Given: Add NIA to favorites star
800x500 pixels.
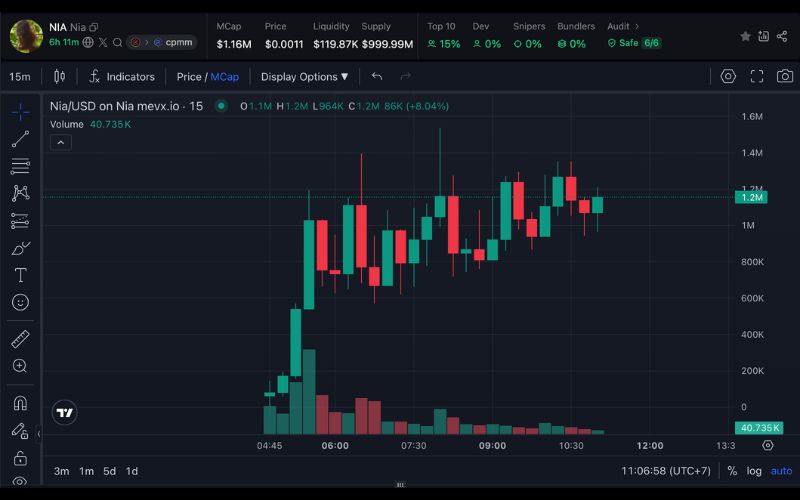Looking at the screenshot, I should pyautogui.click(x=745, y=36).
